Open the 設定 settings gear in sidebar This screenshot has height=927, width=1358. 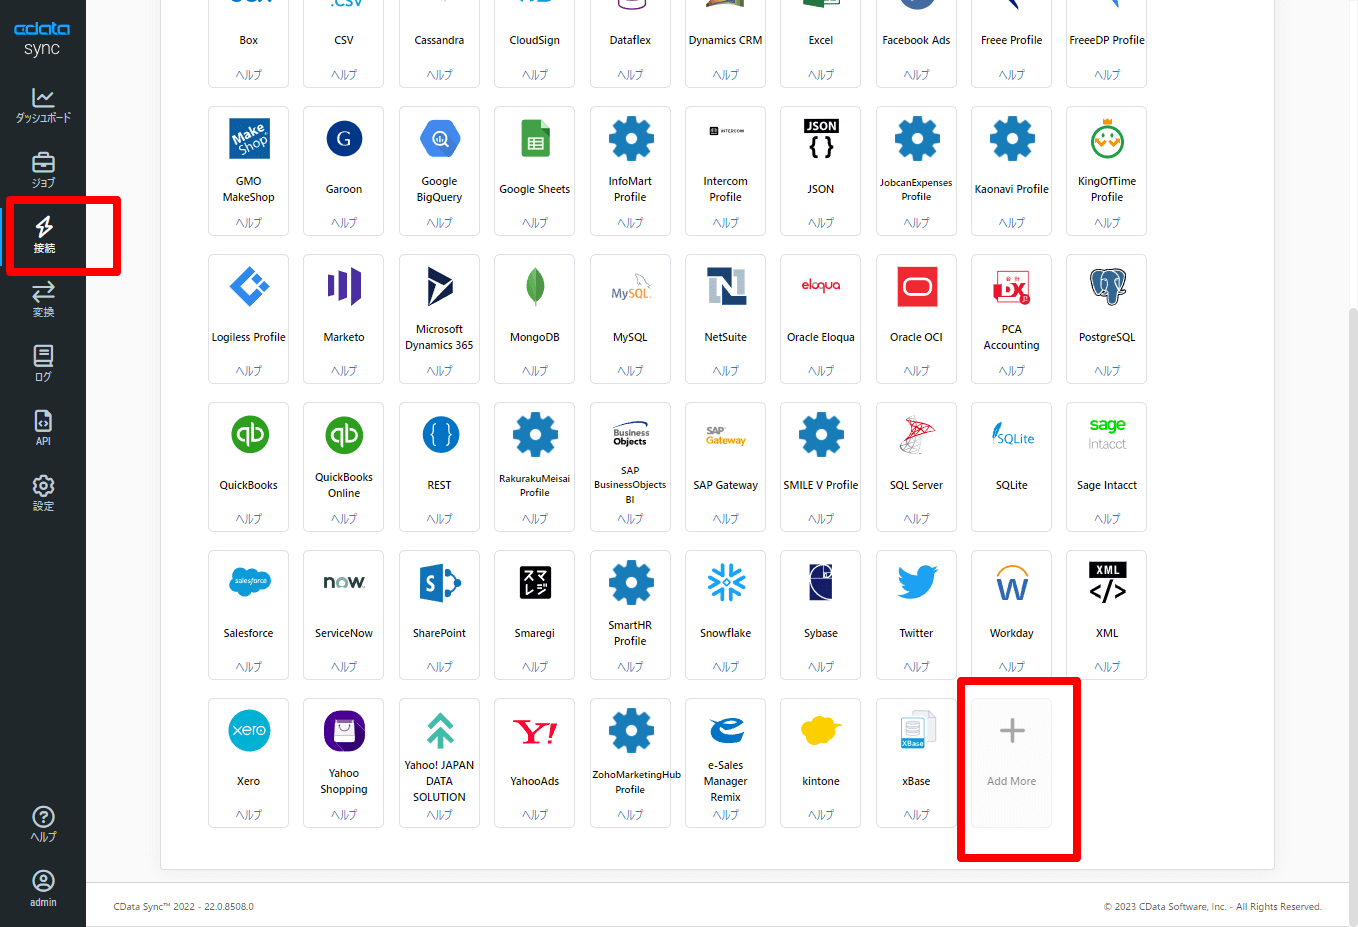point(43,493)
